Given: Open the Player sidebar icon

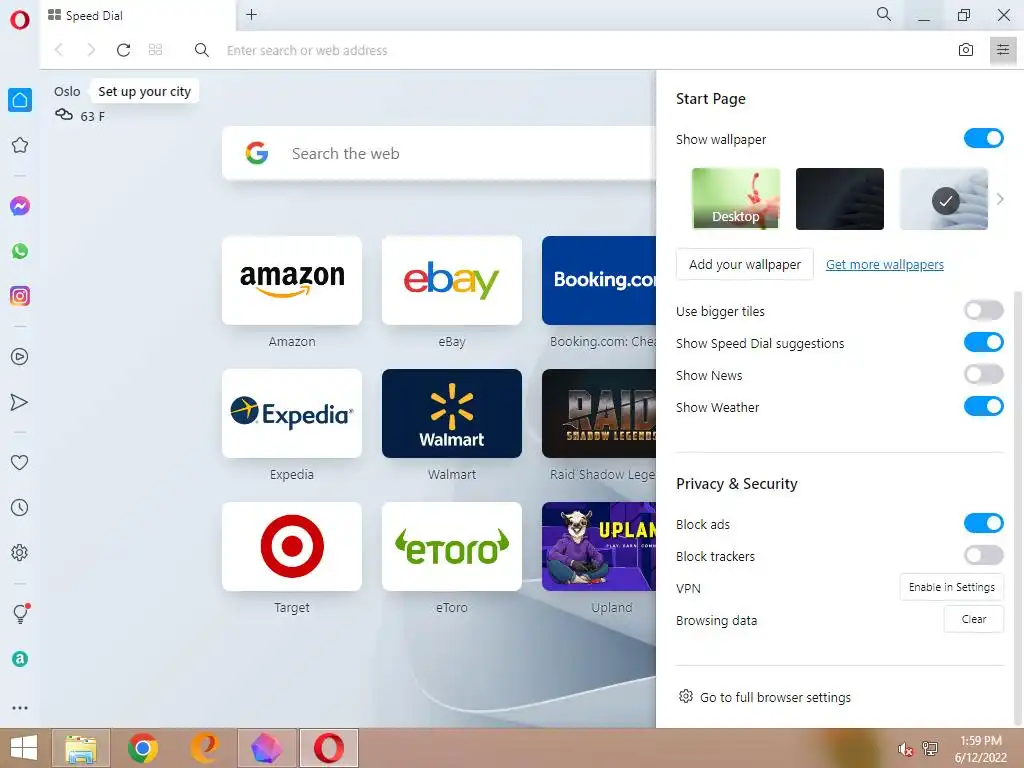Looking at the screenshot, I should point(20,357).
